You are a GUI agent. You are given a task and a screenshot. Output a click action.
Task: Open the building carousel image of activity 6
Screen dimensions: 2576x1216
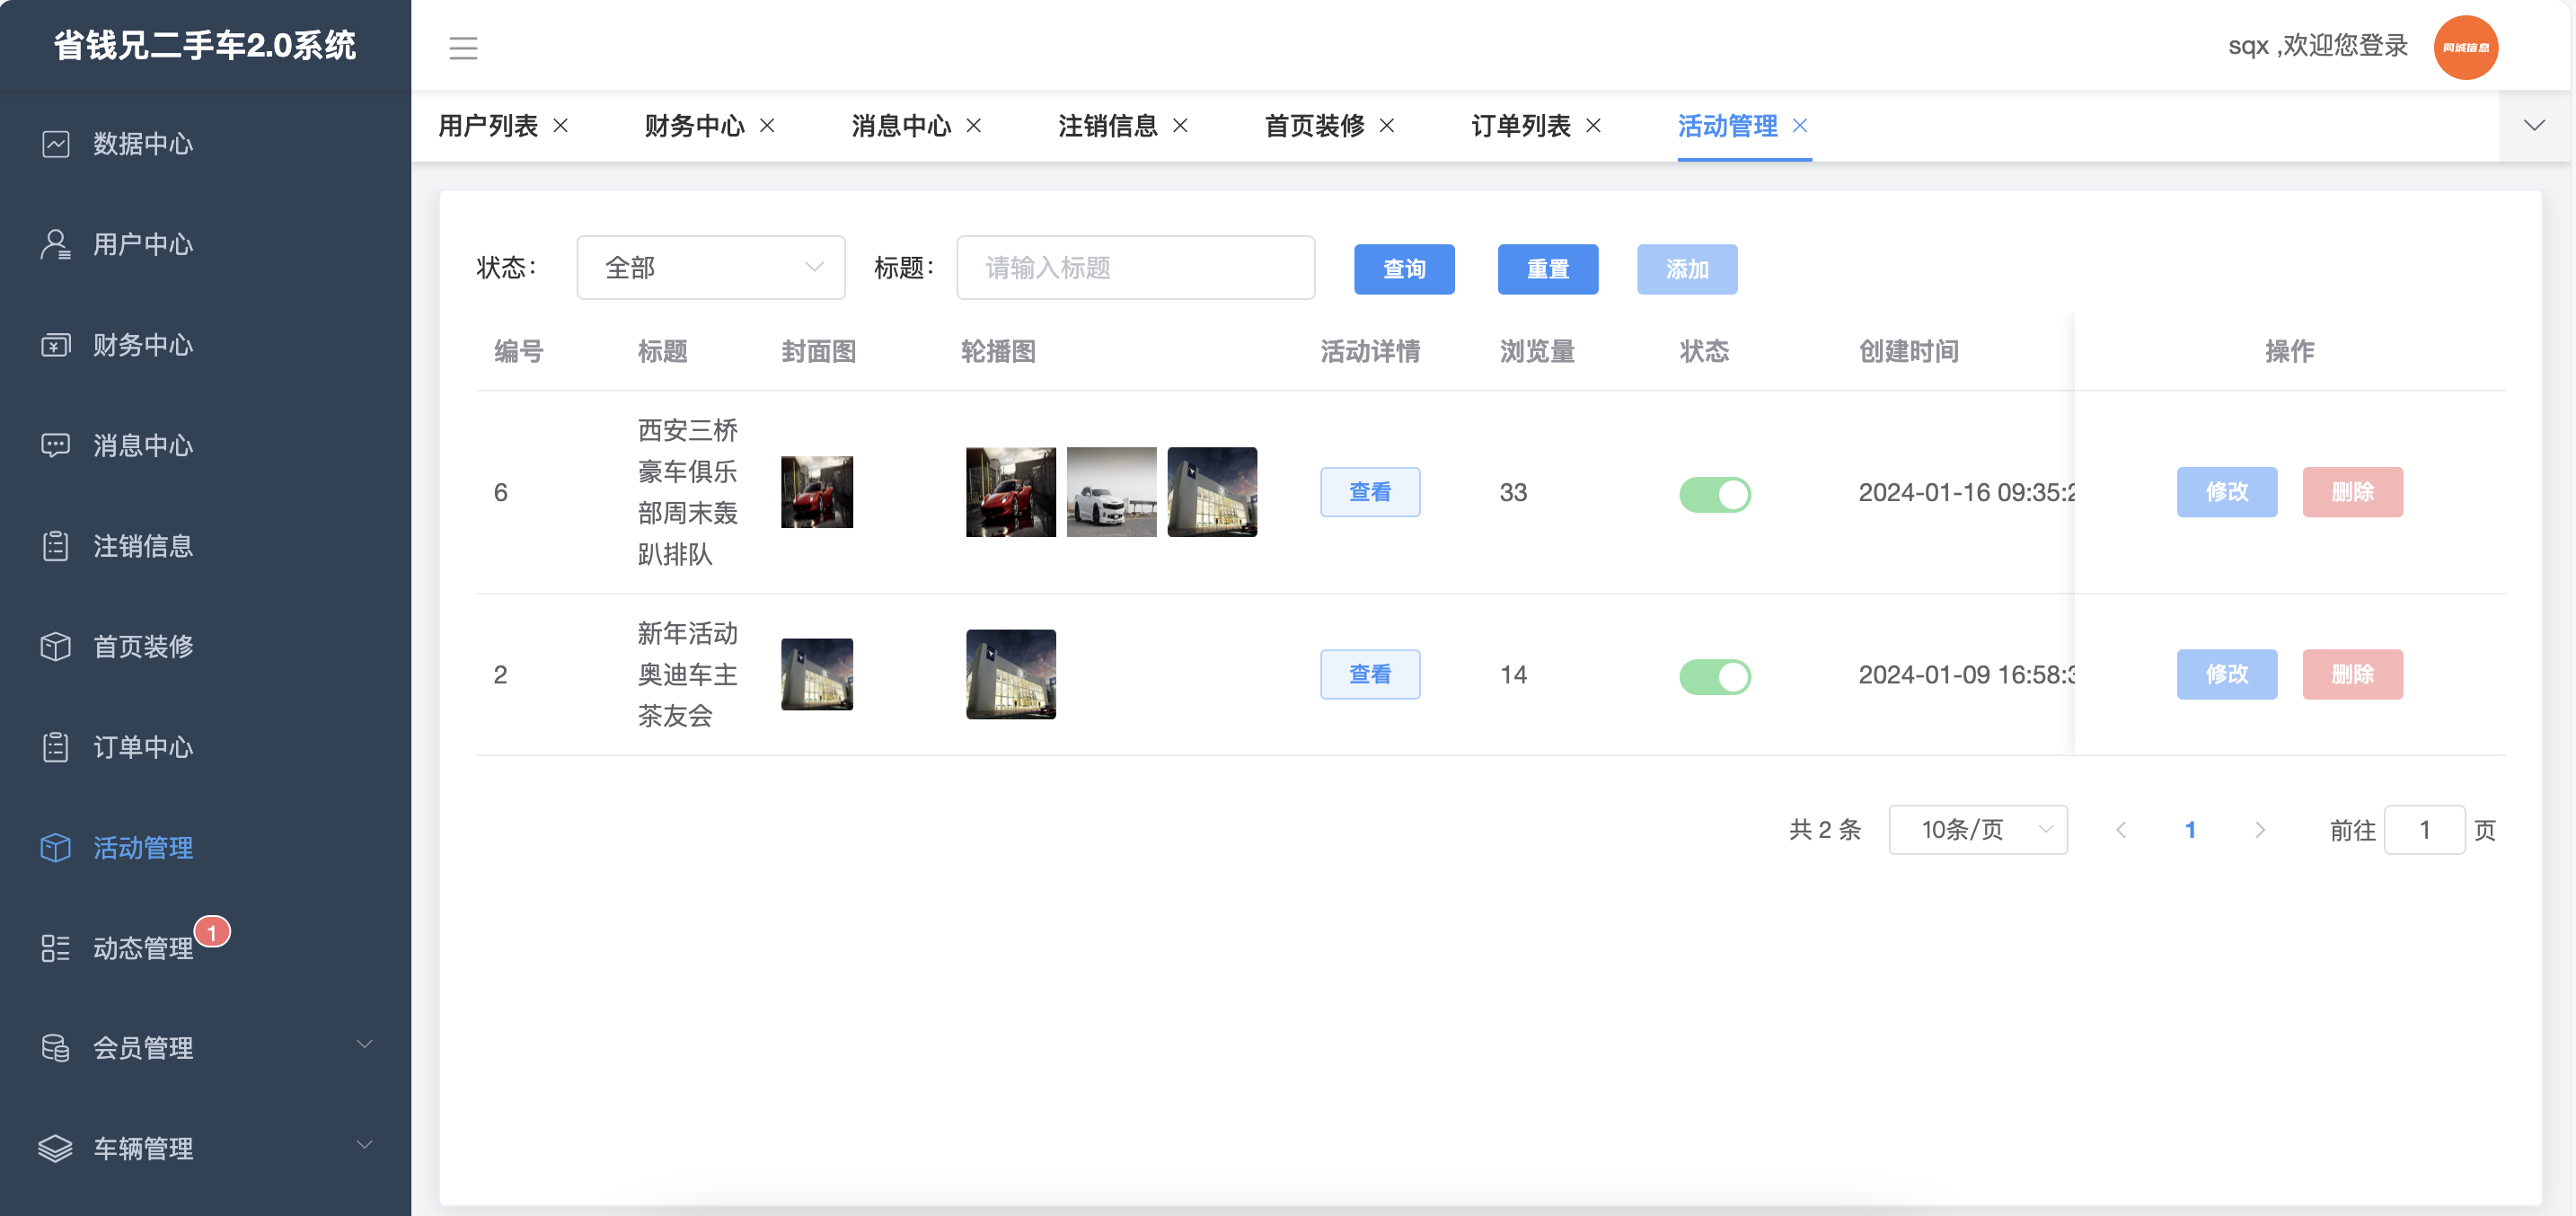point(1212,492)
